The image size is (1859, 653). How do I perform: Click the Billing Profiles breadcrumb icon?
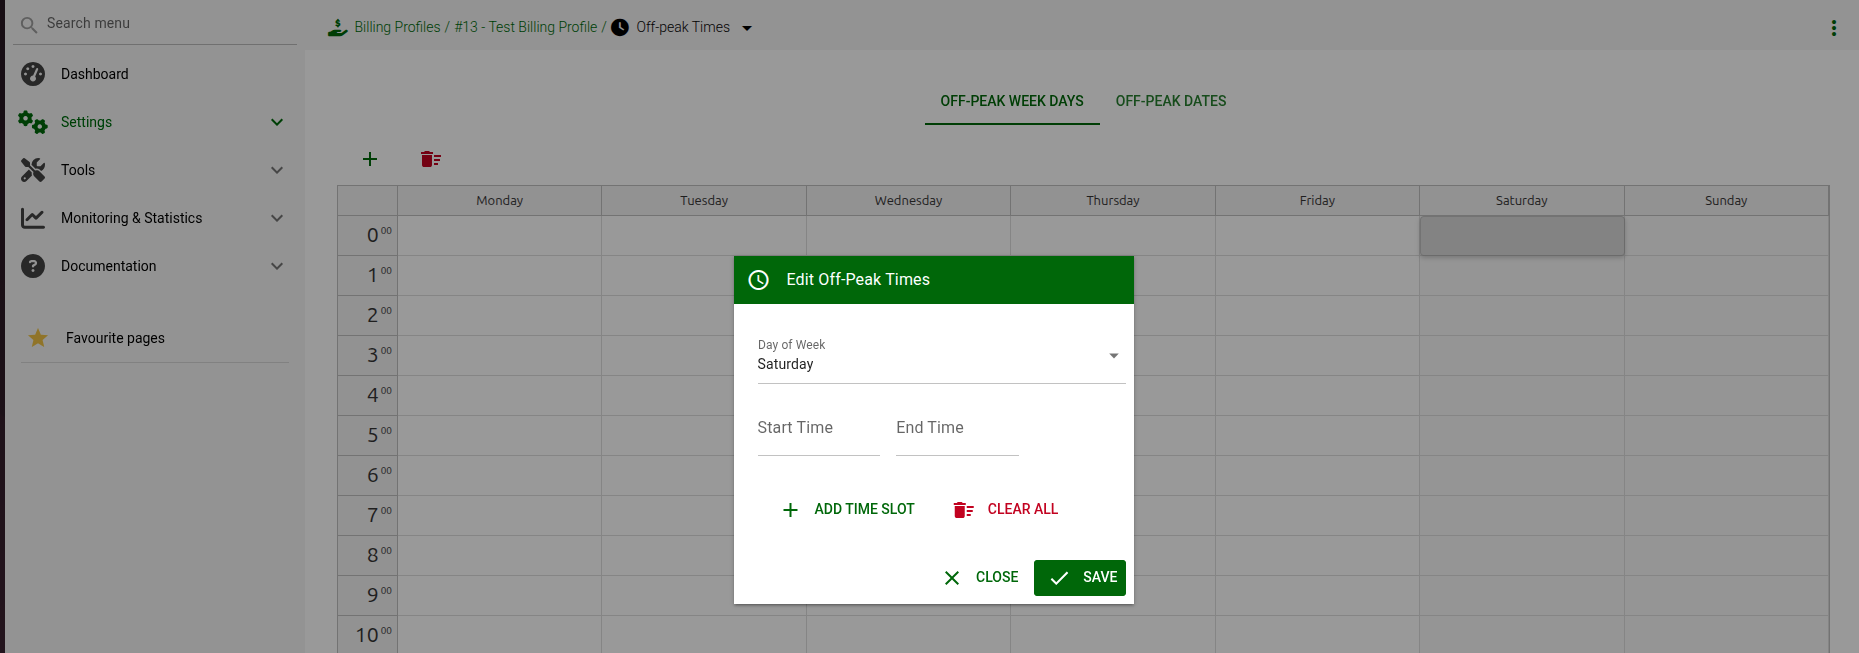tap(338, 27)
